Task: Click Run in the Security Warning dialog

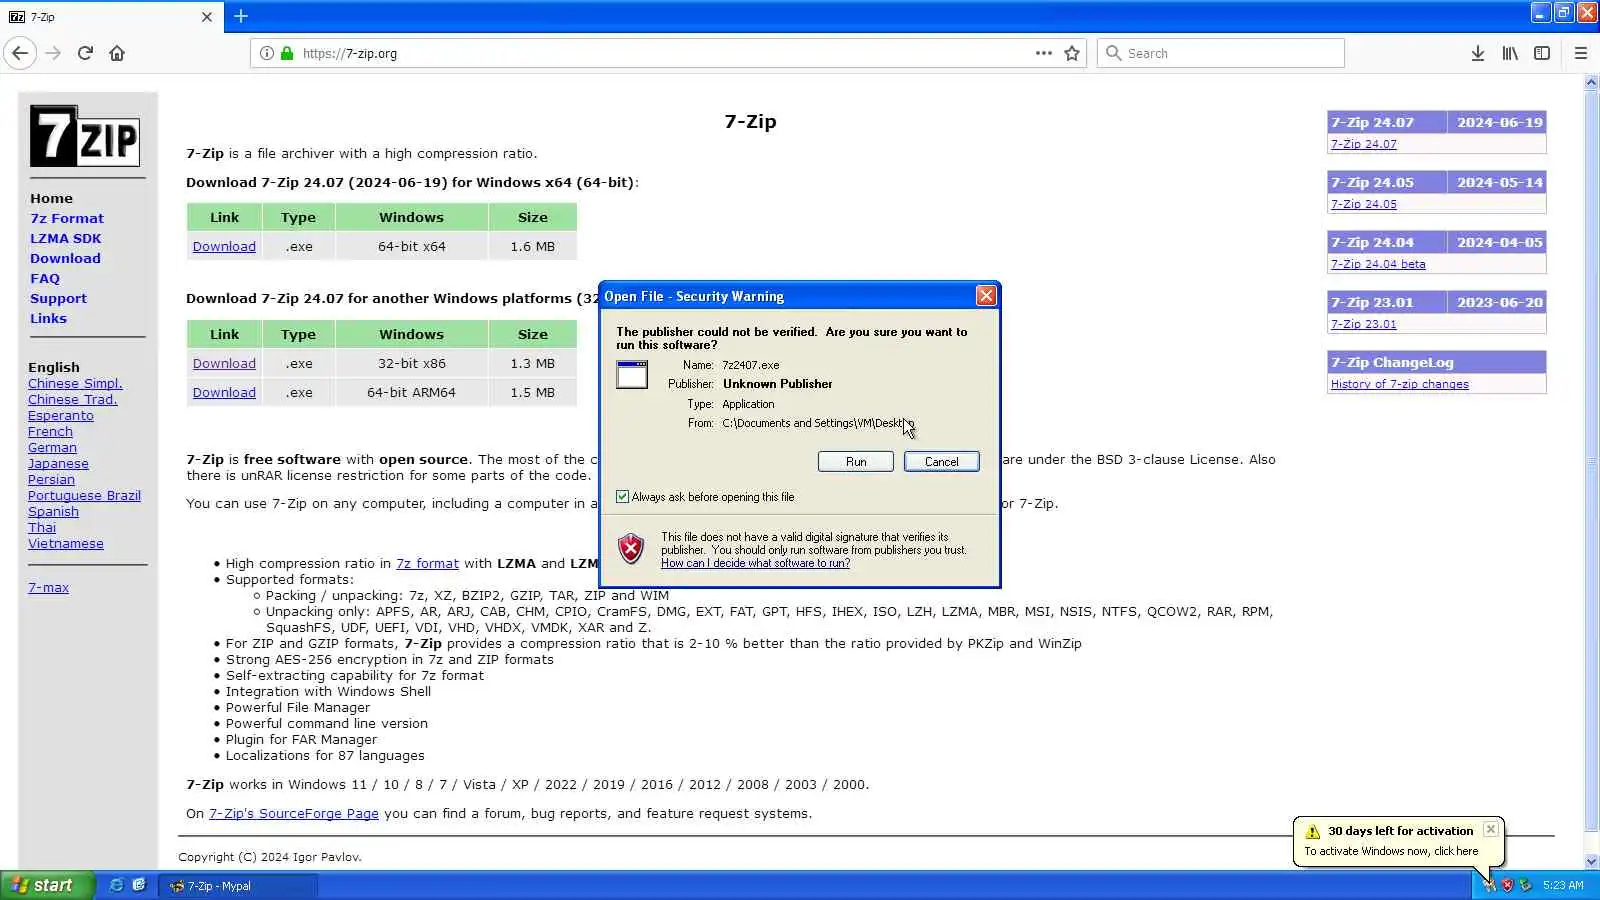Action: [x=856, y=461]
